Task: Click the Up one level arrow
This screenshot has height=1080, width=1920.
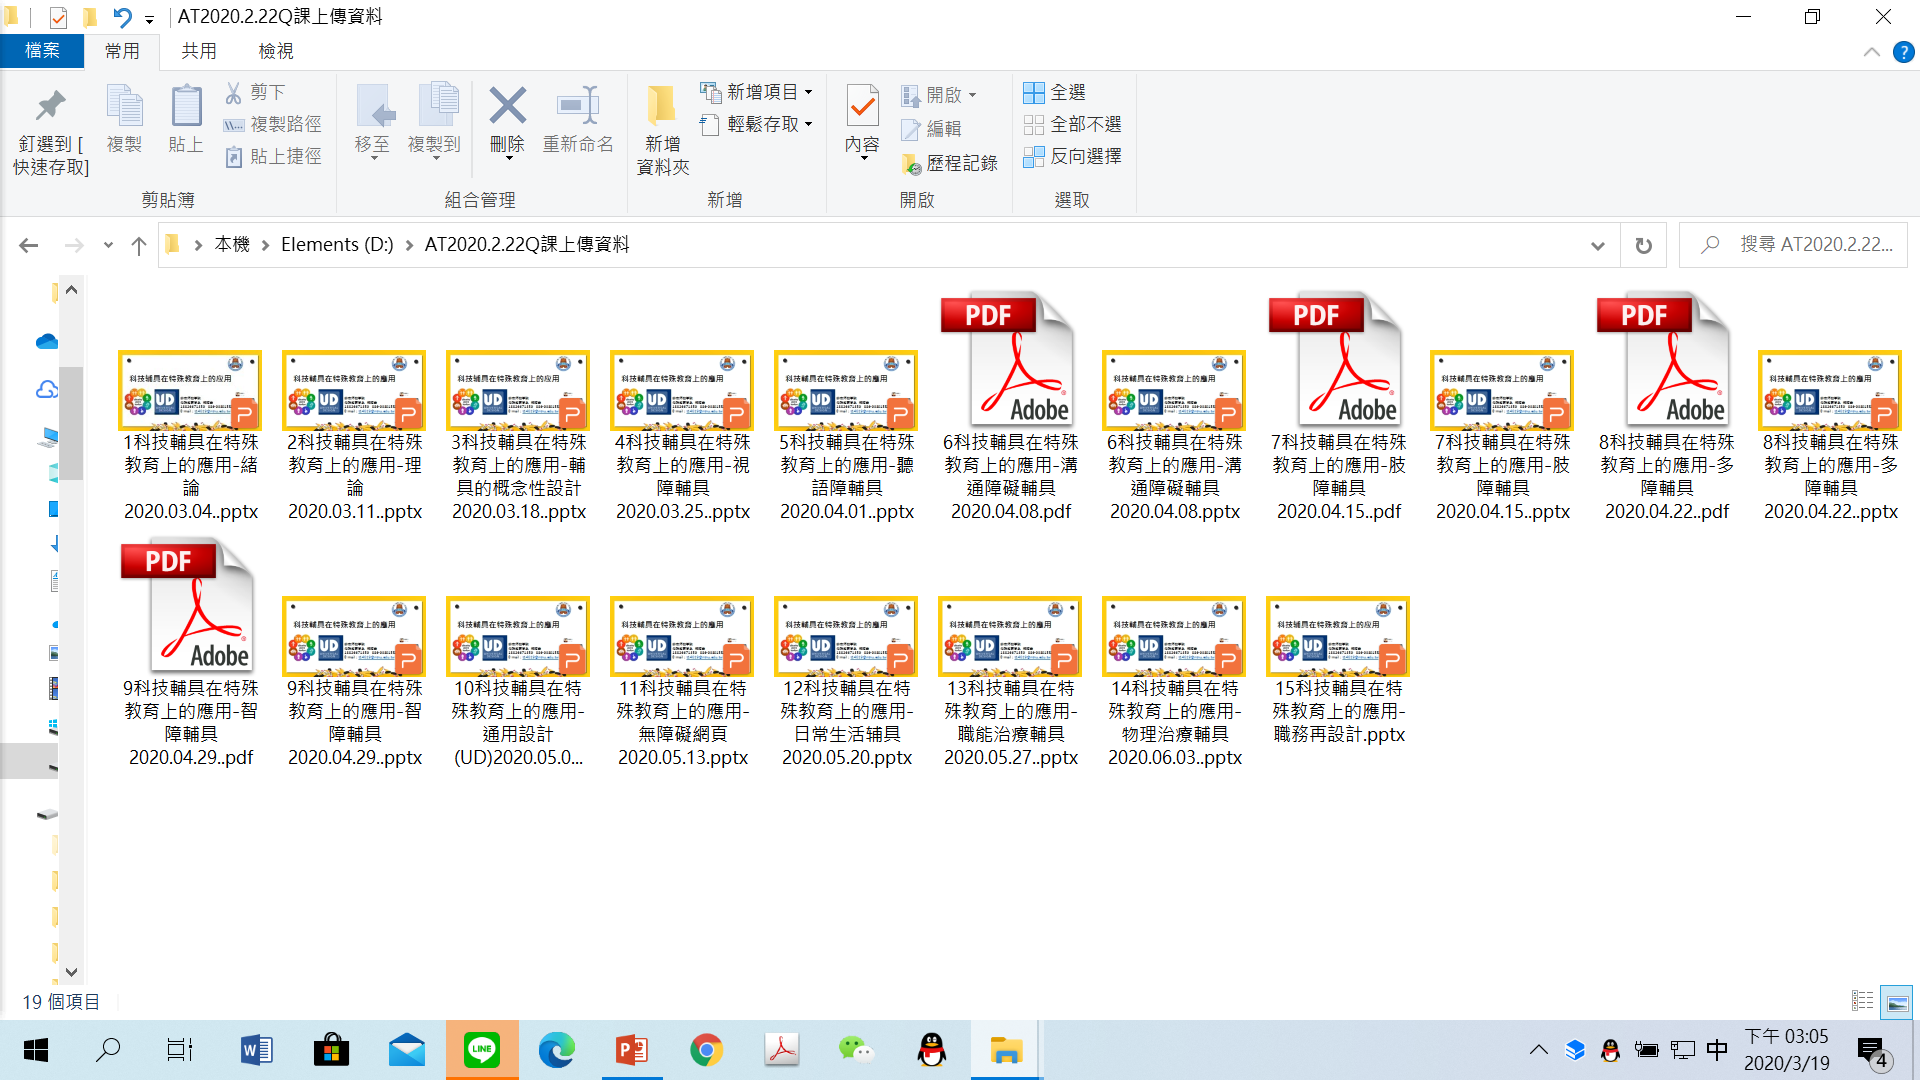Action: point(139,245)
